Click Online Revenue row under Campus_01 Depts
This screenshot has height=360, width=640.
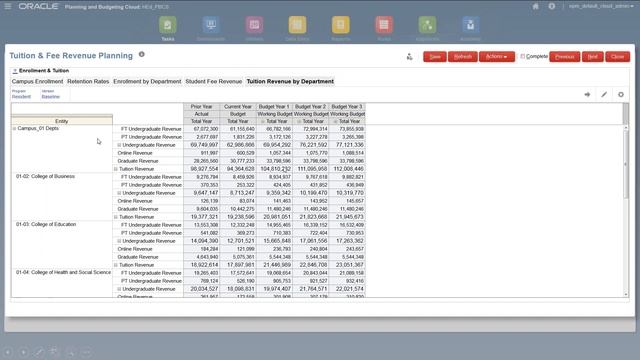point(135,153)
